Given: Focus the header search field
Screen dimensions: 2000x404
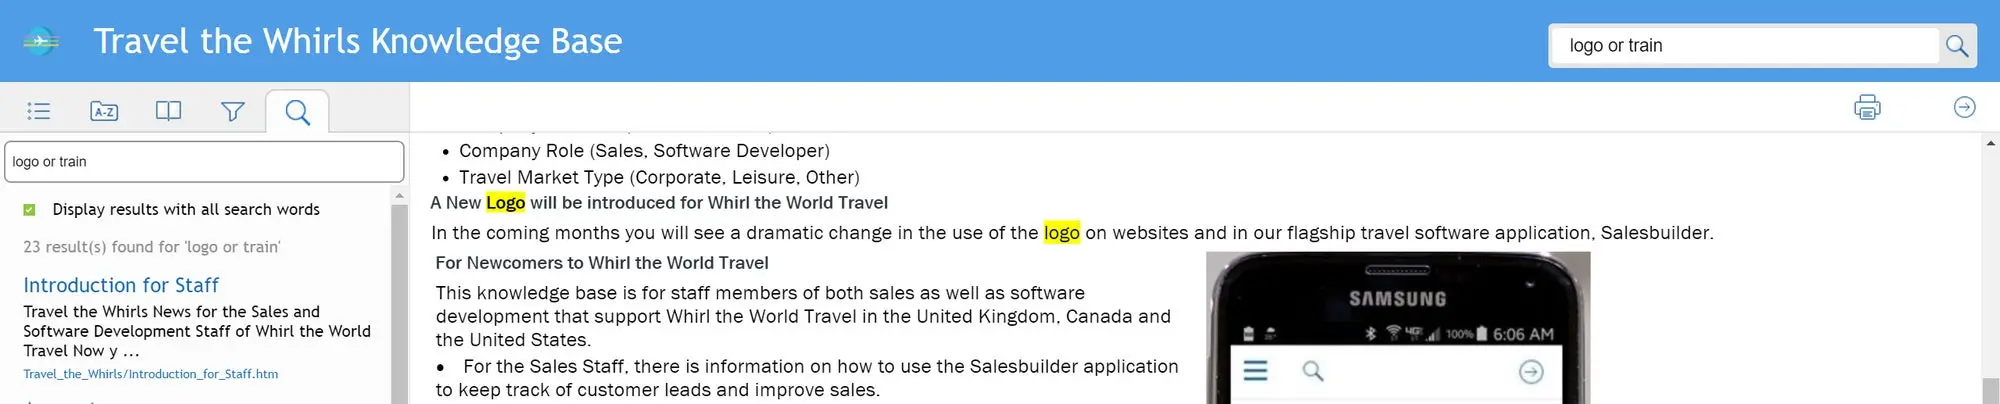Looking at the screenshot, I should (1745, 46).
